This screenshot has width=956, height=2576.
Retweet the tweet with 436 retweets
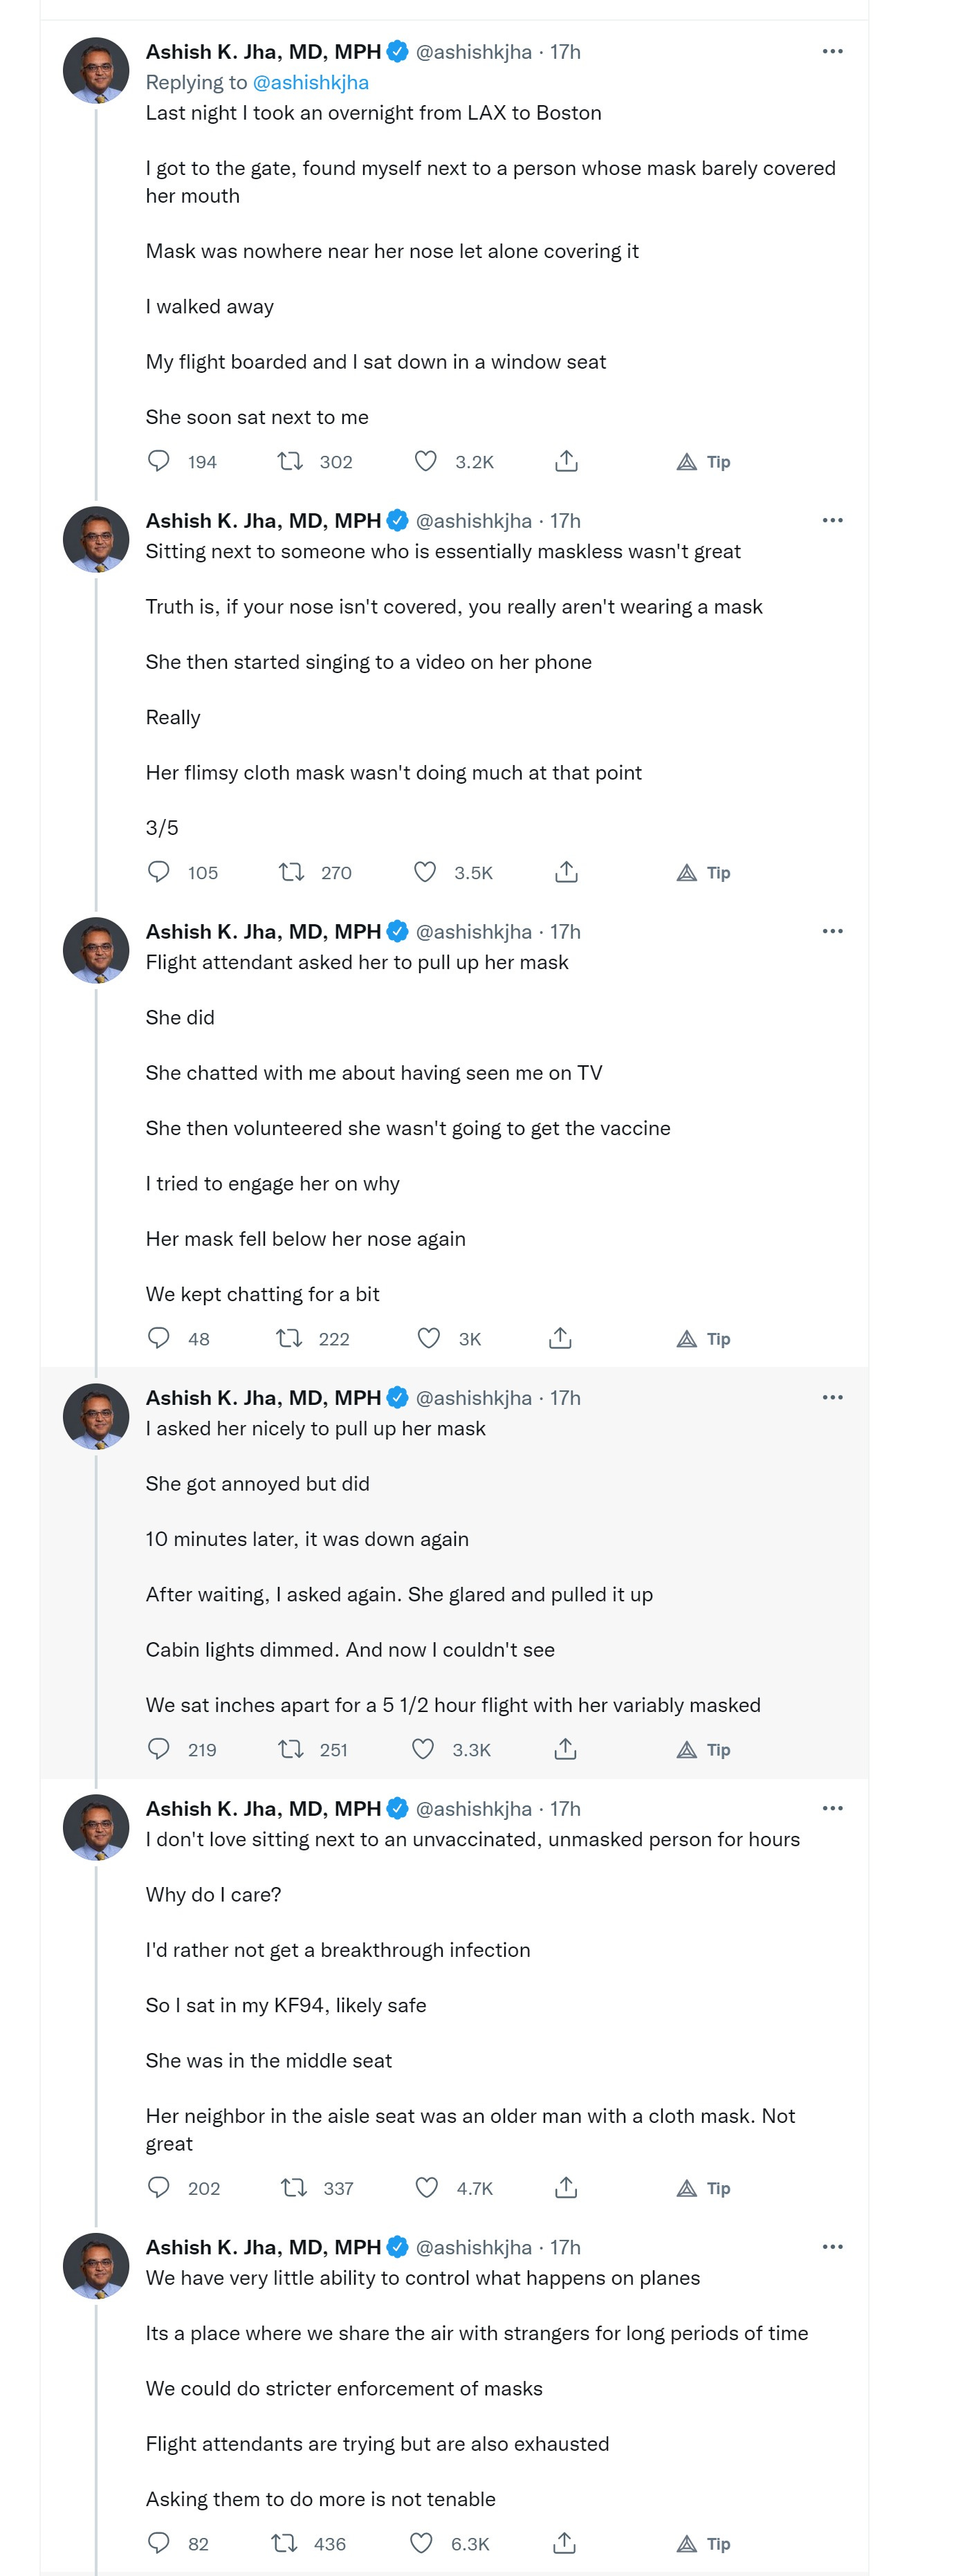285,2542
